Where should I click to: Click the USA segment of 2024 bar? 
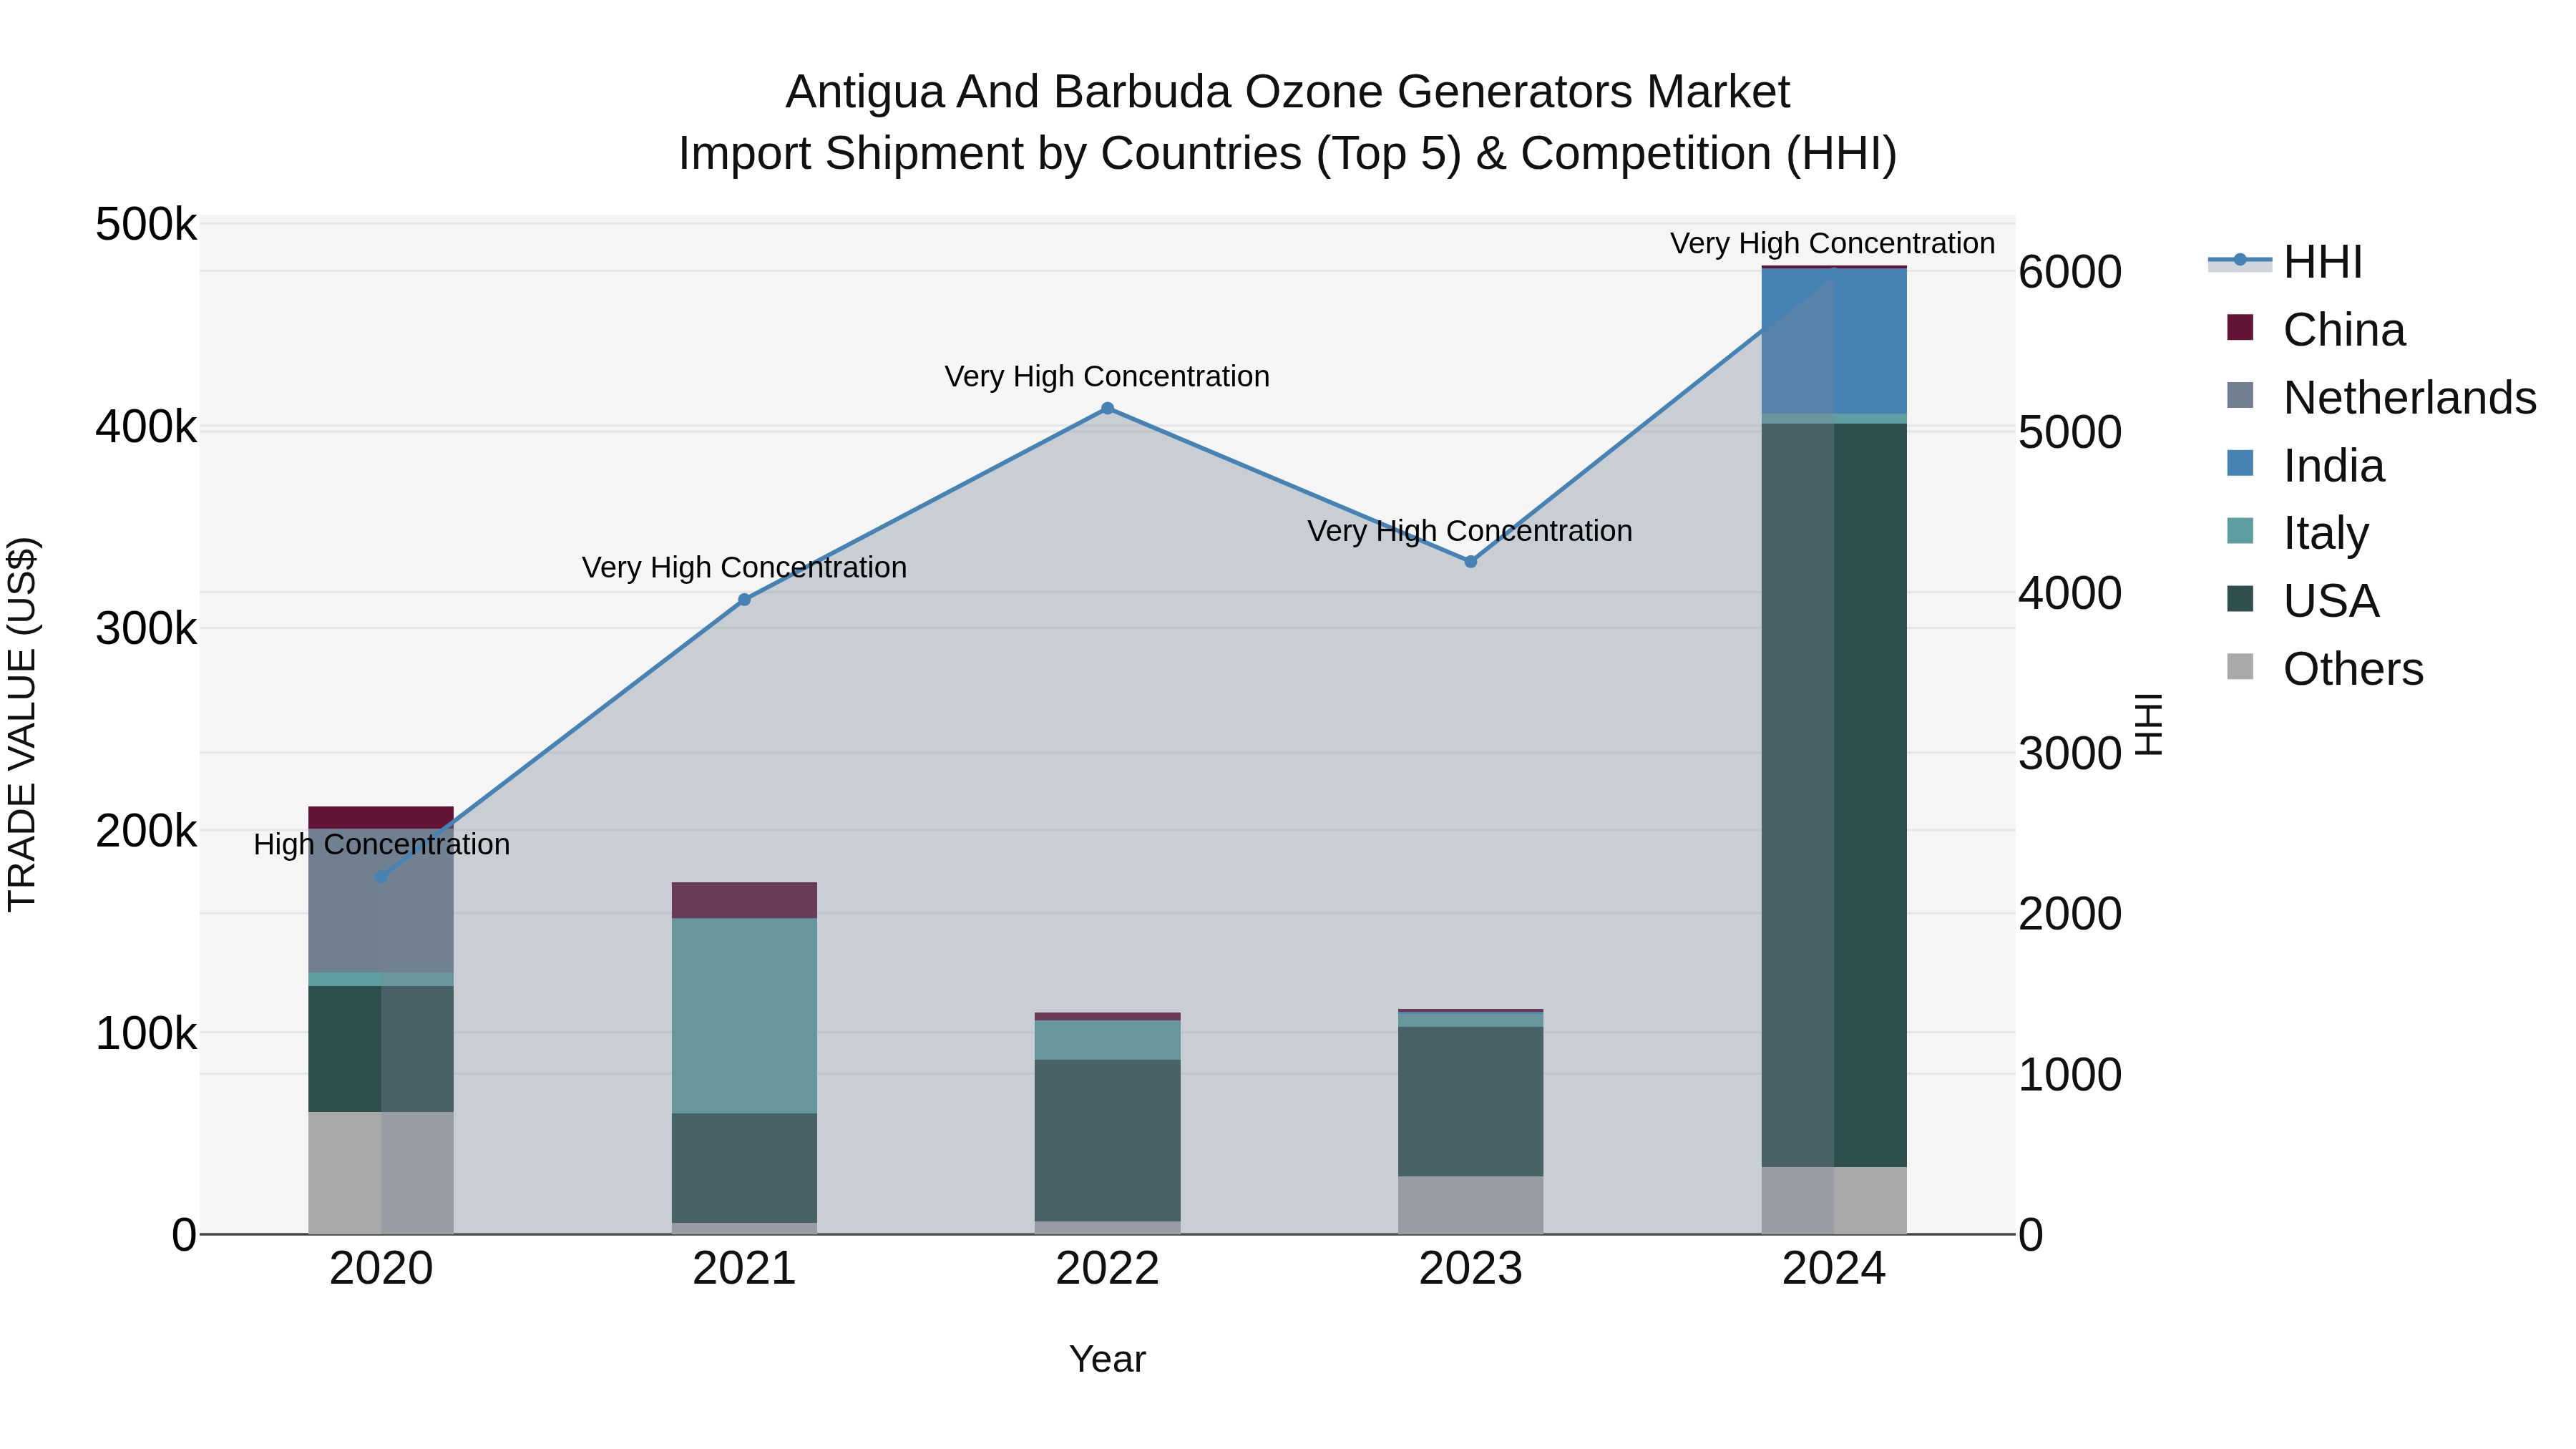pyautogui.click(x=1834, y=795)
